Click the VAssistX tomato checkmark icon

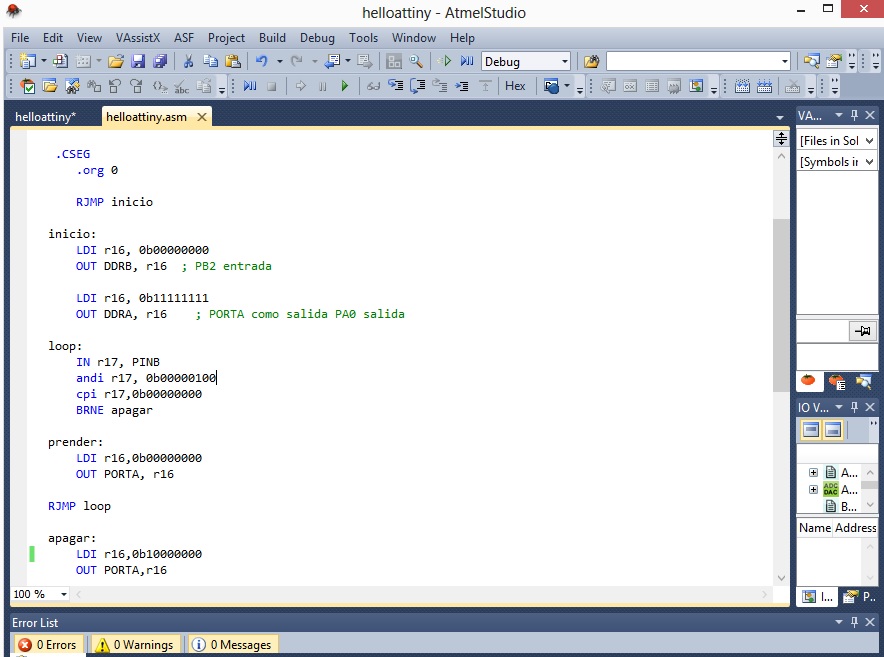tap(27, 86)
